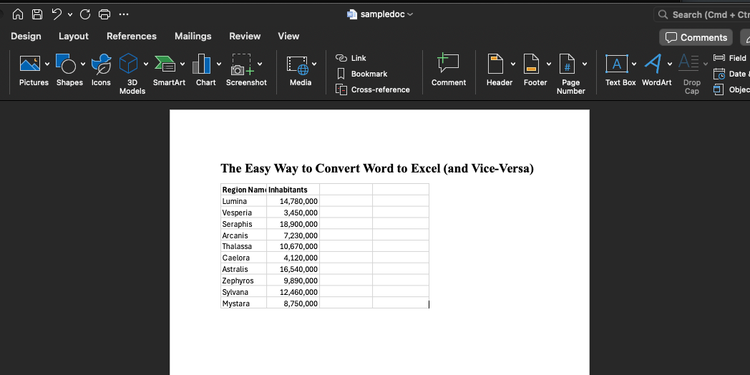The width and height of the screenshot is (750, 375).
Task: Switch to the Layout tab
Action: tap(74, 36)
